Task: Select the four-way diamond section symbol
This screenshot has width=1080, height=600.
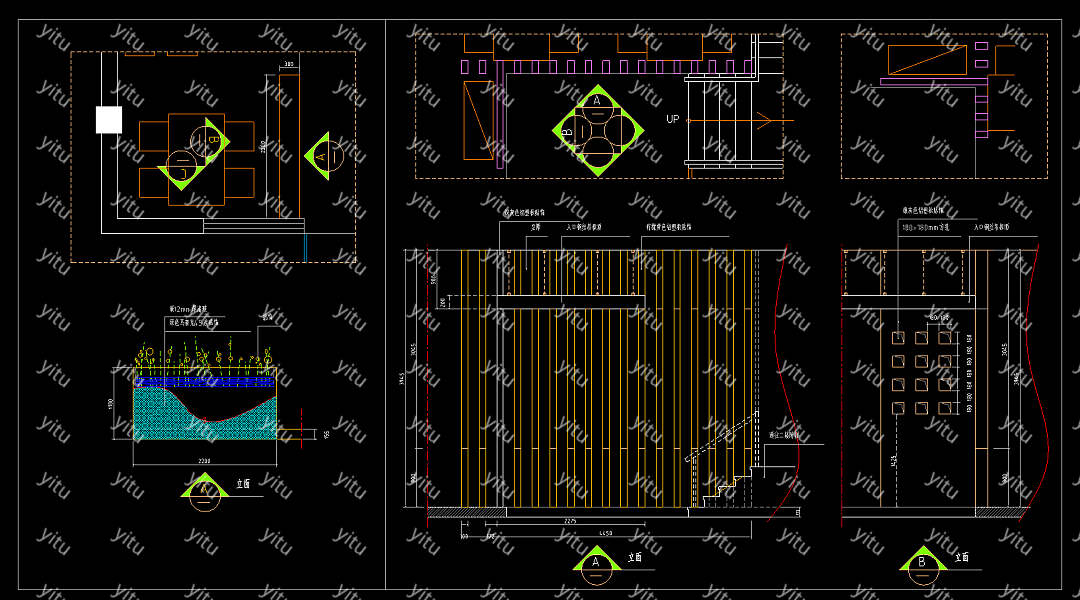Action: 598,131
